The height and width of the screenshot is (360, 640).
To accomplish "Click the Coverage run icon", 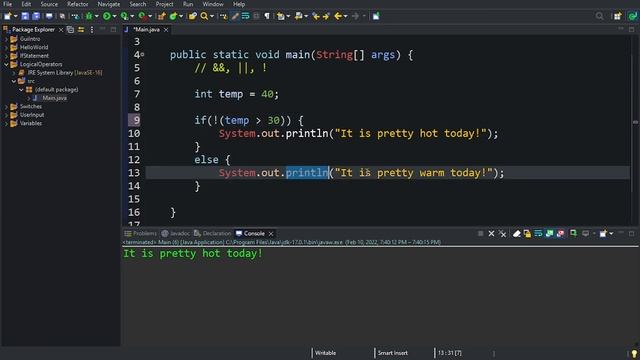I will (124, 16).
